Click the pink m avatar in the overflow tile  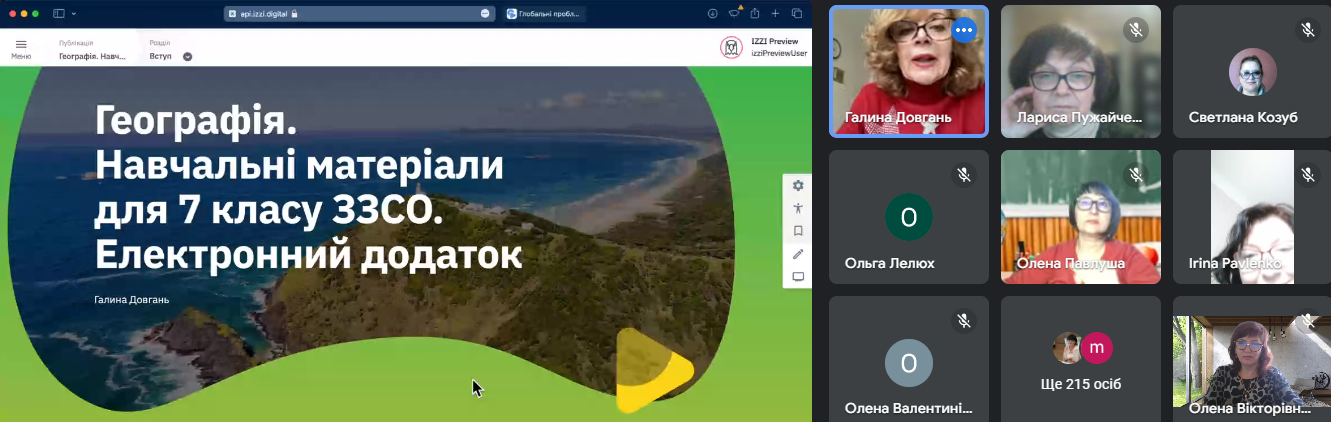(x=1097, y=347)
